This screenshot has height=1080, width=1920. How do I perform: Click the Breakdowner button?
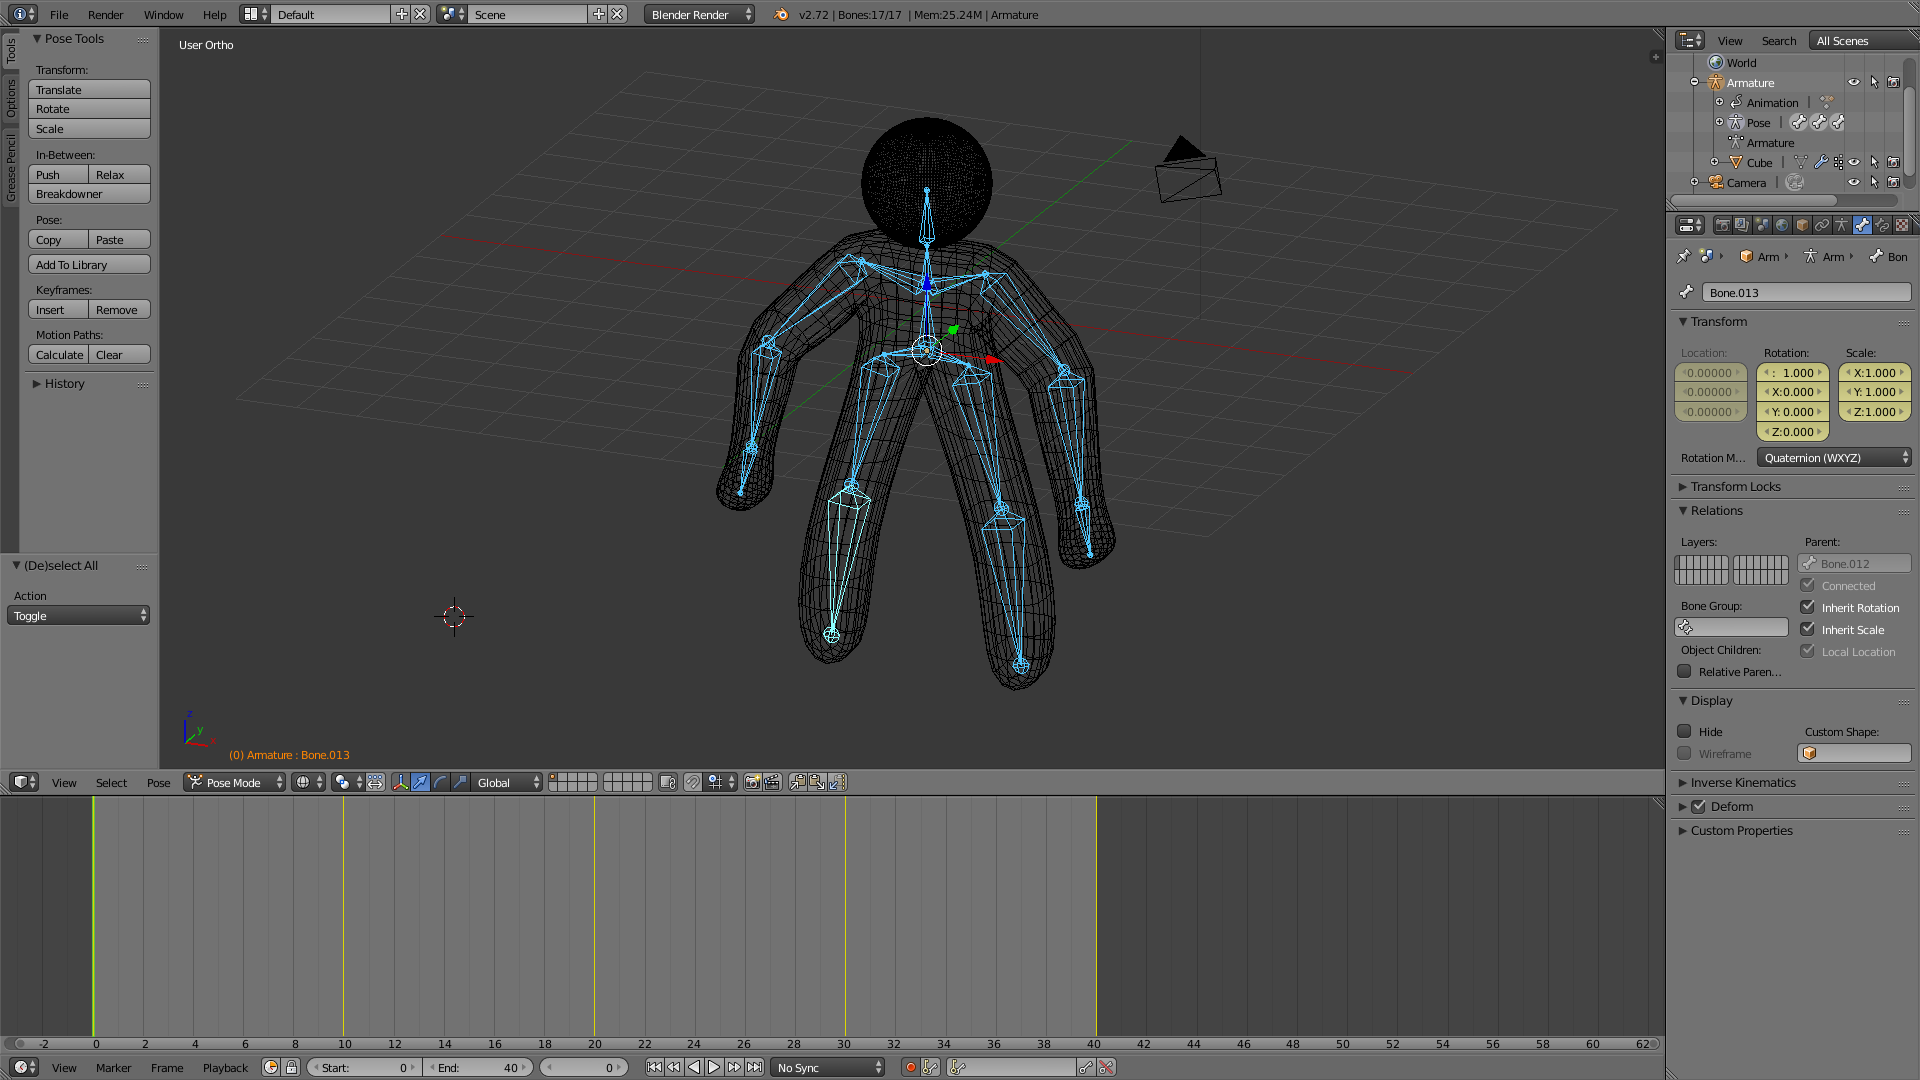(89, 194)
